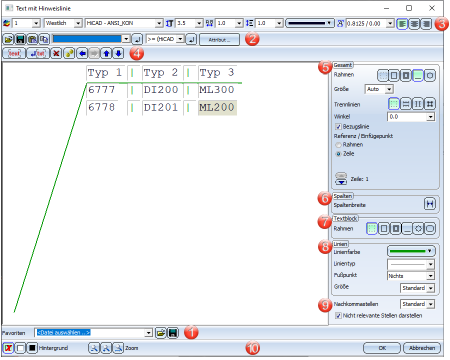Select right text alignment icon
The image size is (450, 360).
coord(426,24)
